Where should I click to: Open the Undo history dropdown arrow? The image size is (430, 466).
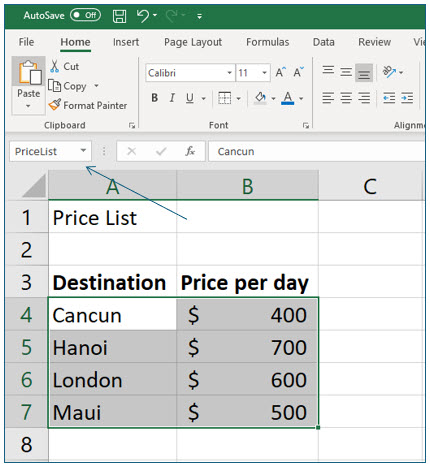tap(155, 15)
